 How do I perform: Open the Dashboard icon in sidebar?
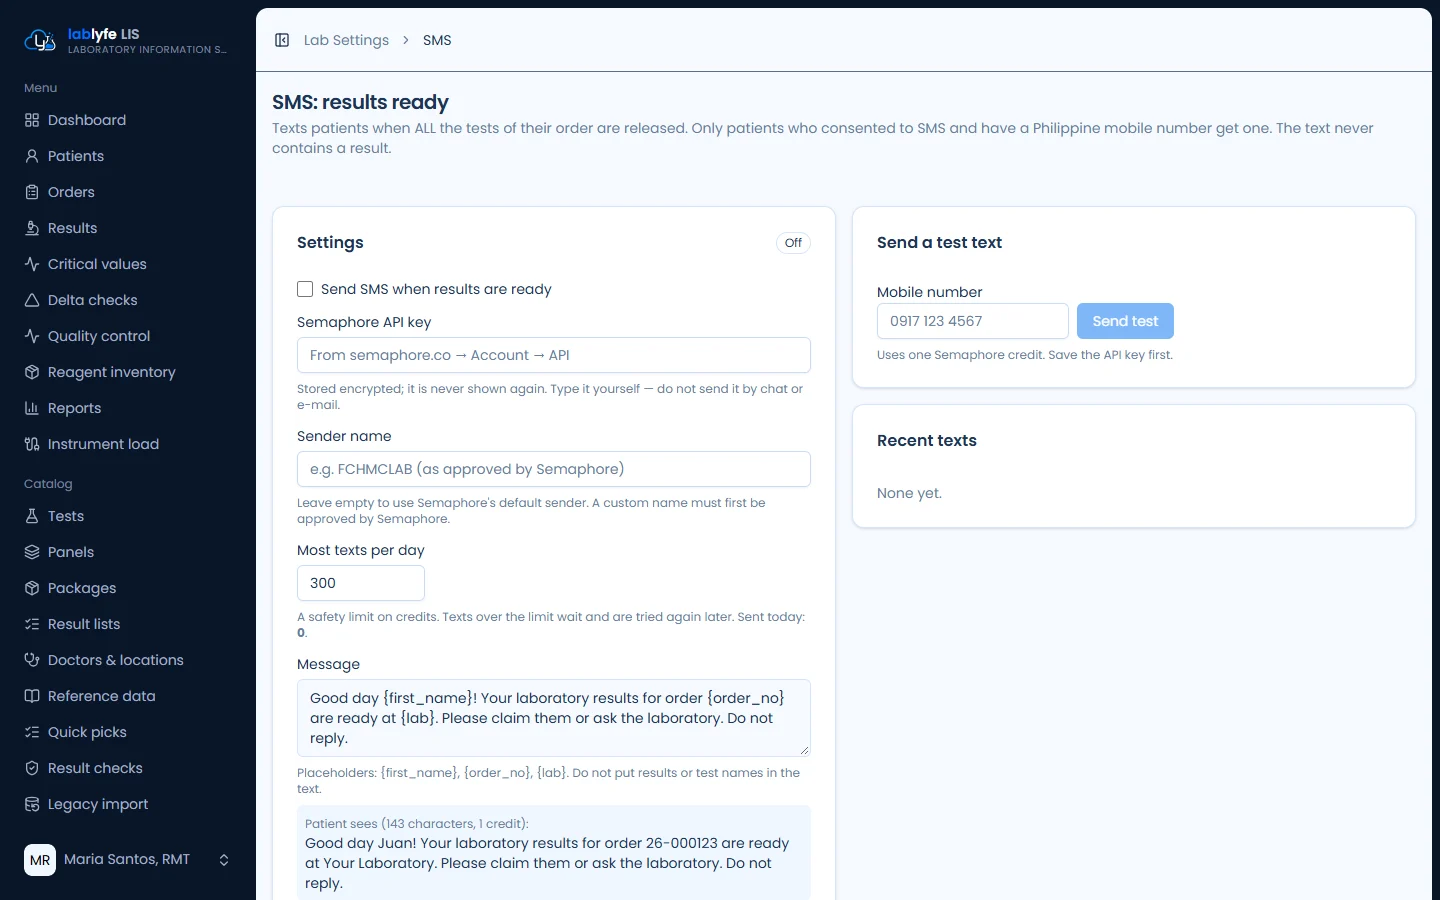pos(32,120)
